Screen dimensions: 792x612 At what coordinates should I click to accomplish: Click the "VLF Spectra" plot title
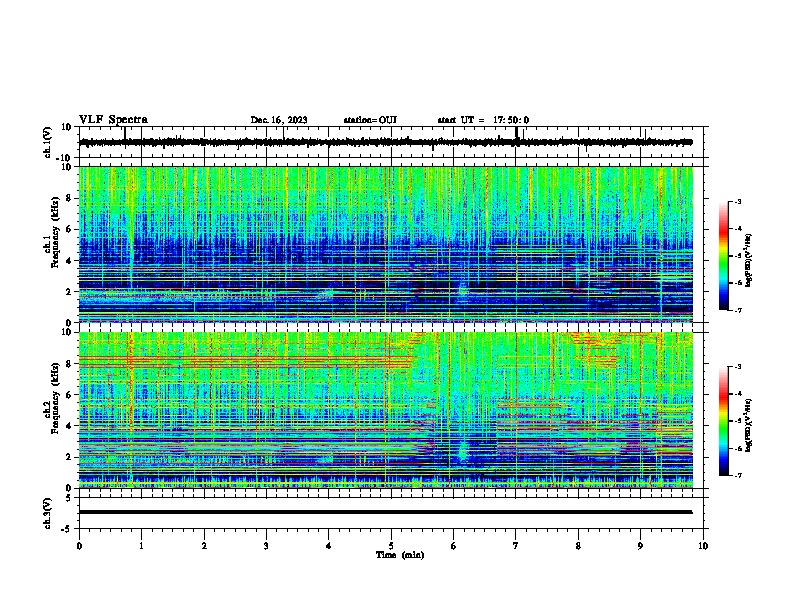[113, 120]
